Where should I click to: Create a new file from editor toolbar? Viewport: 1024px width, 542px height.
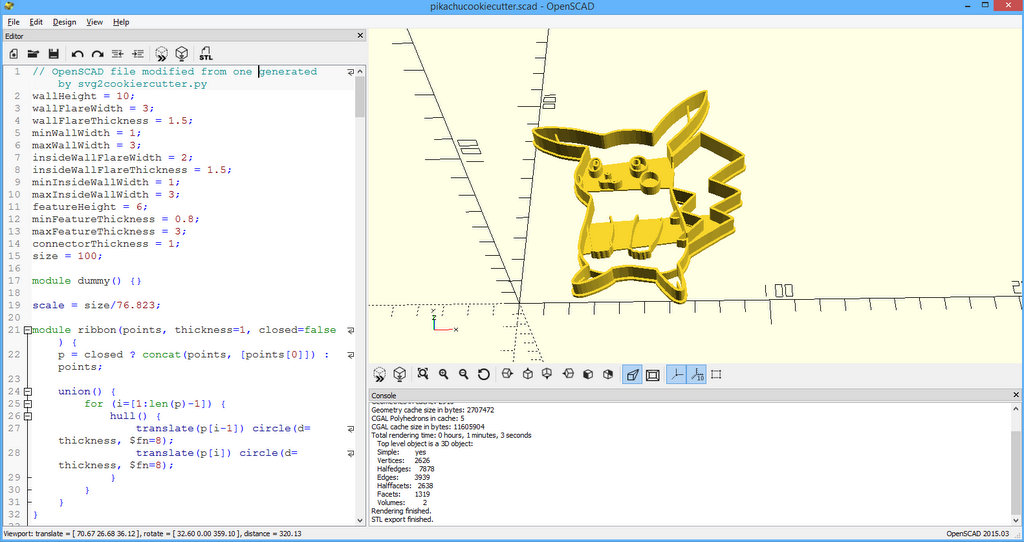click(x=14, y=54)
